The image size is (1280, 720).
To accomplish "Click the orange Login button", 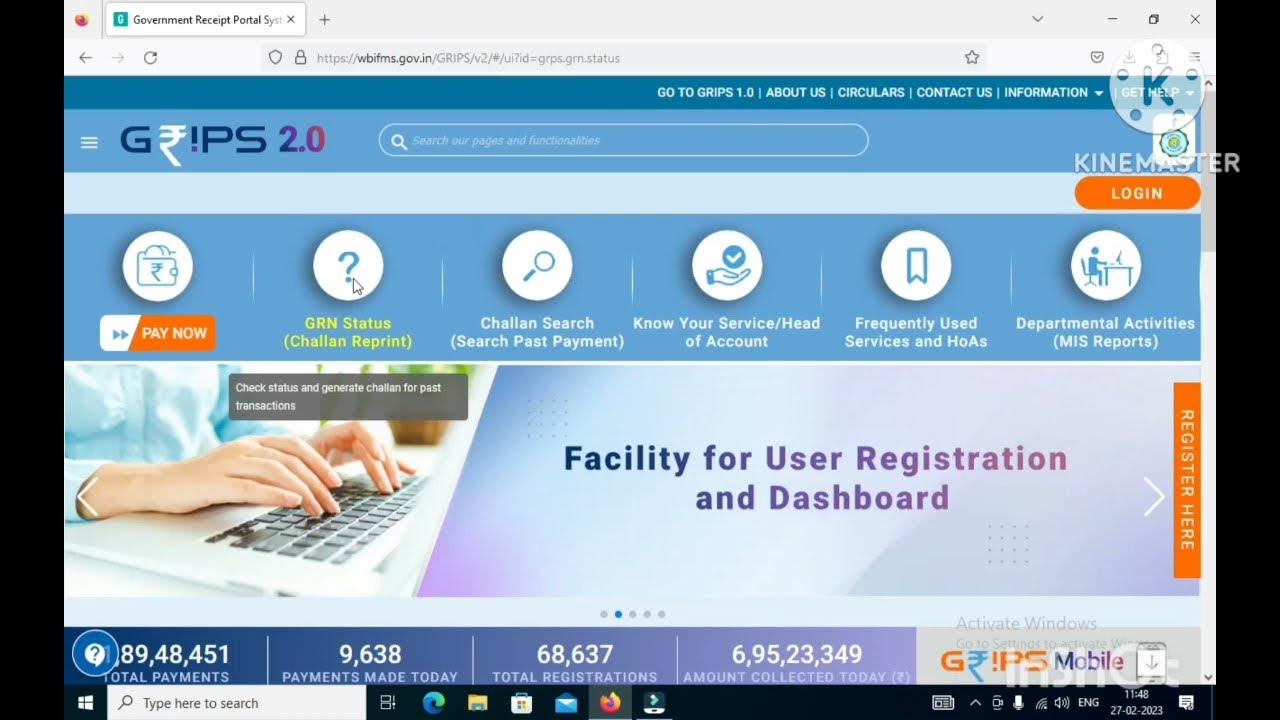I will (x=1137, y=193).
